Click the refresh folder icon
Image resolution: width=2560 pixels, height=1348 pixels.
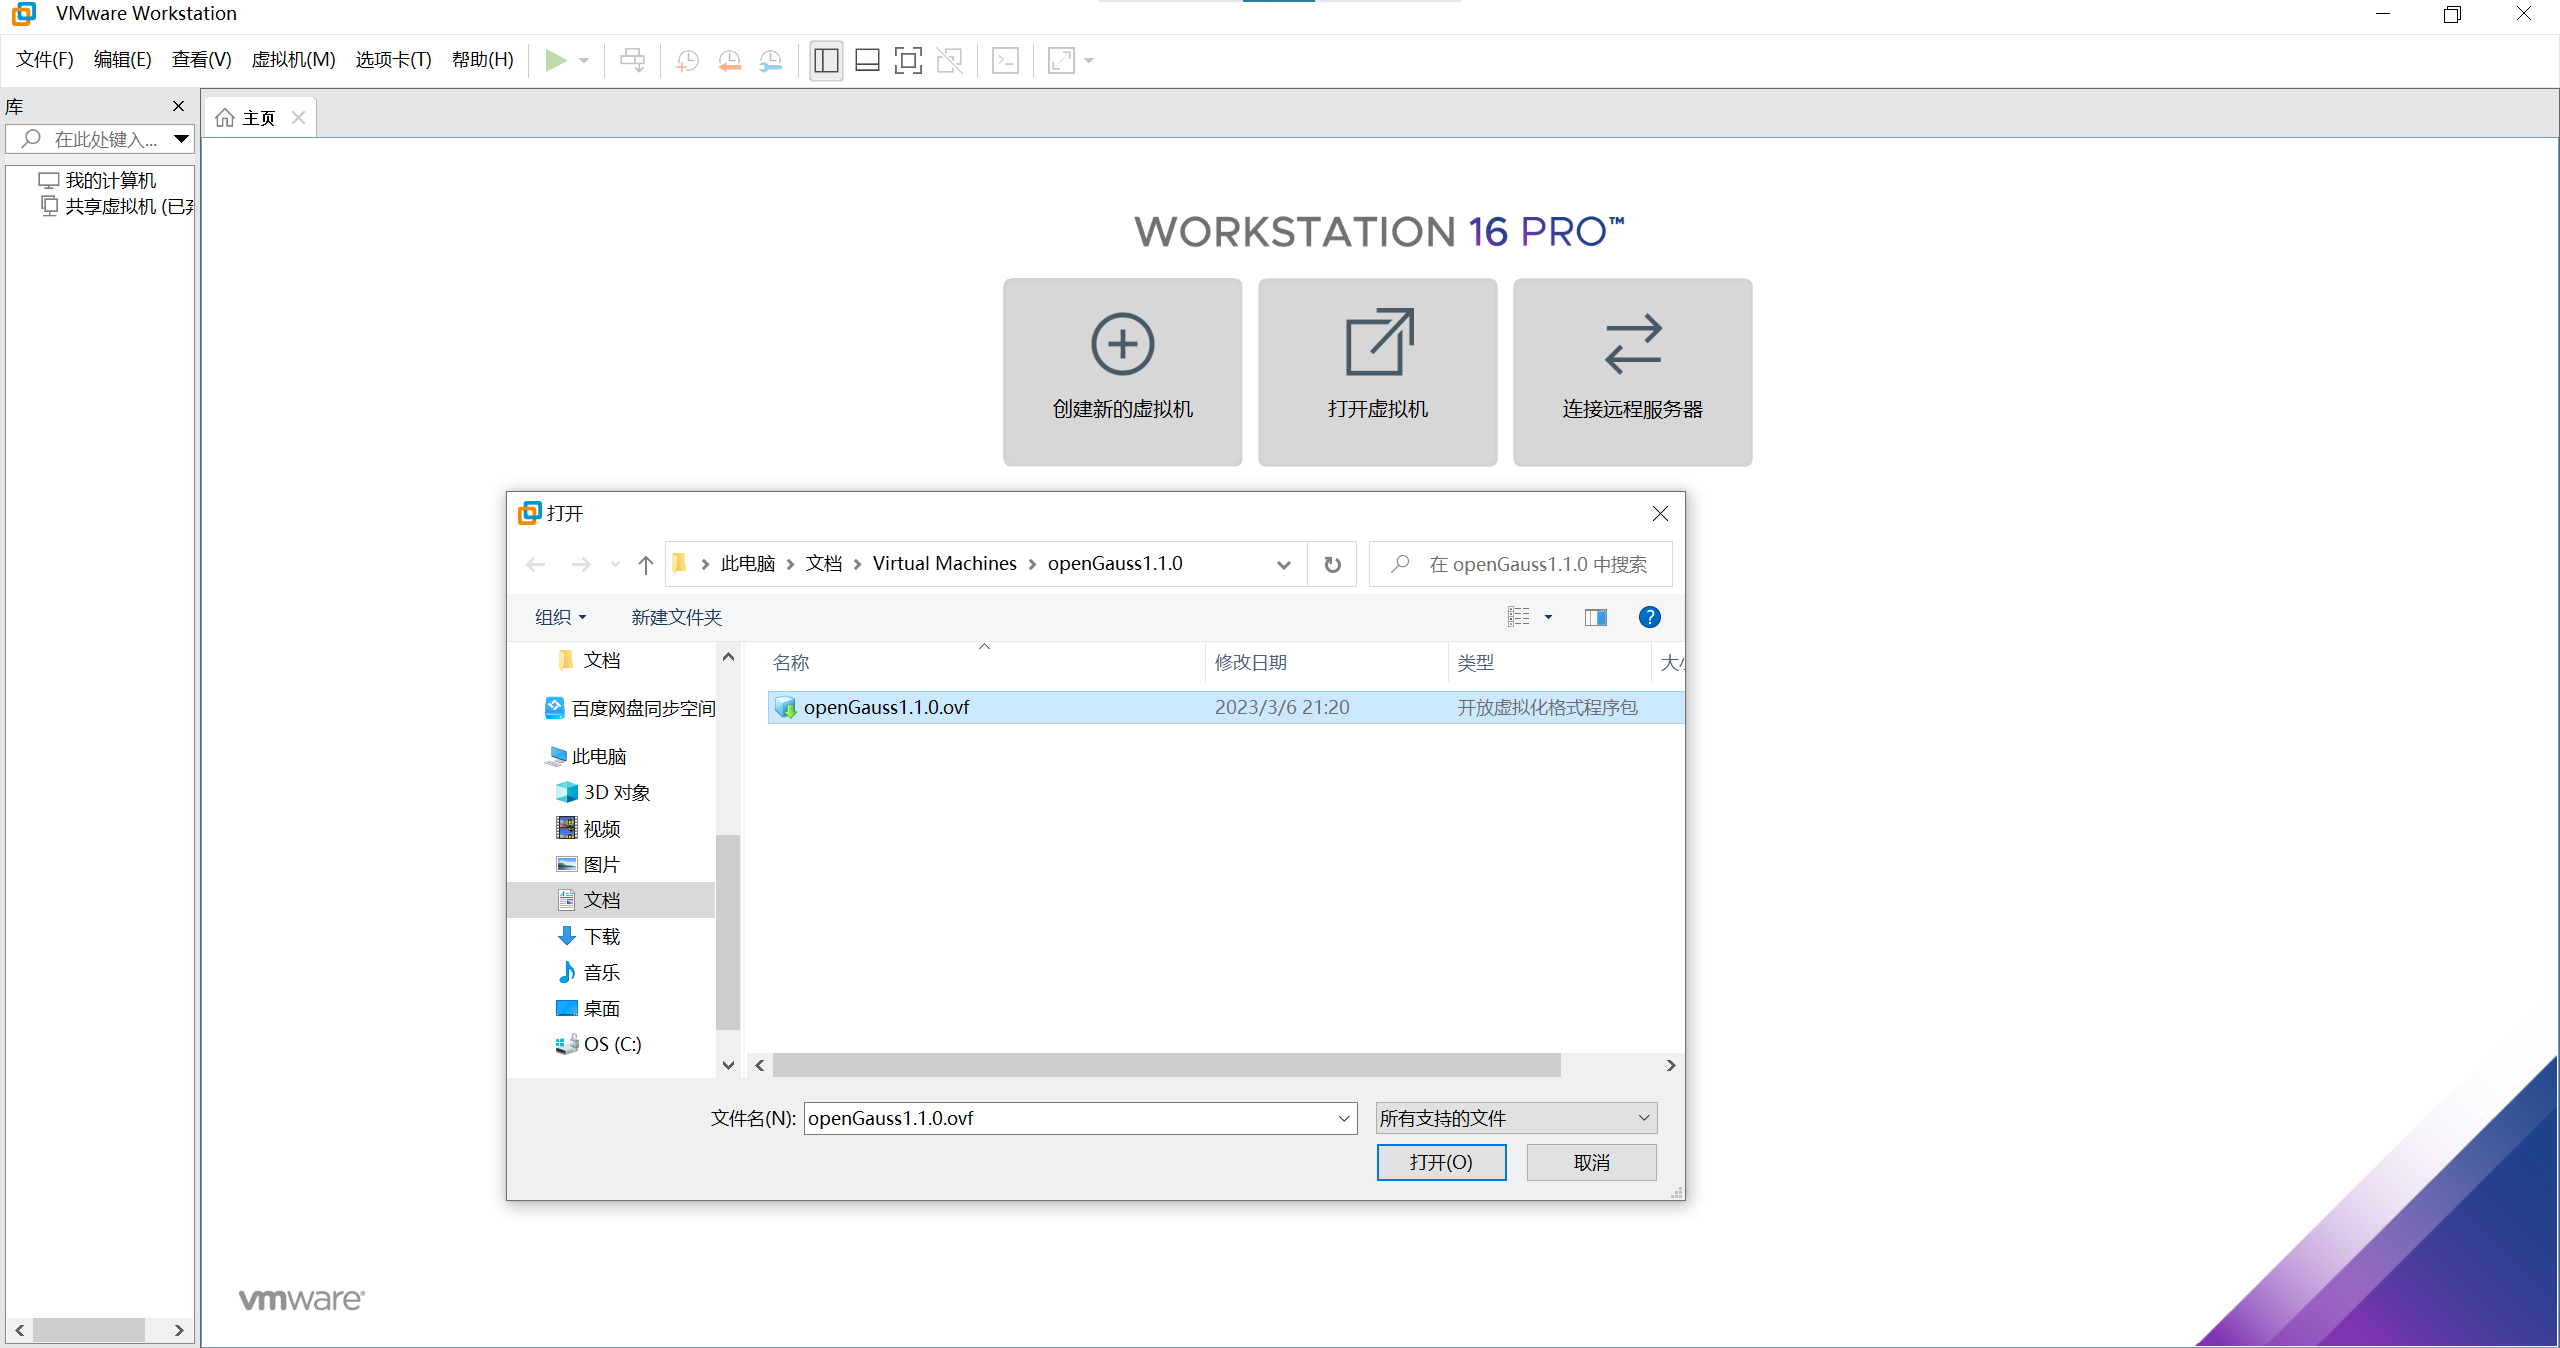(x=1332, y=565)
